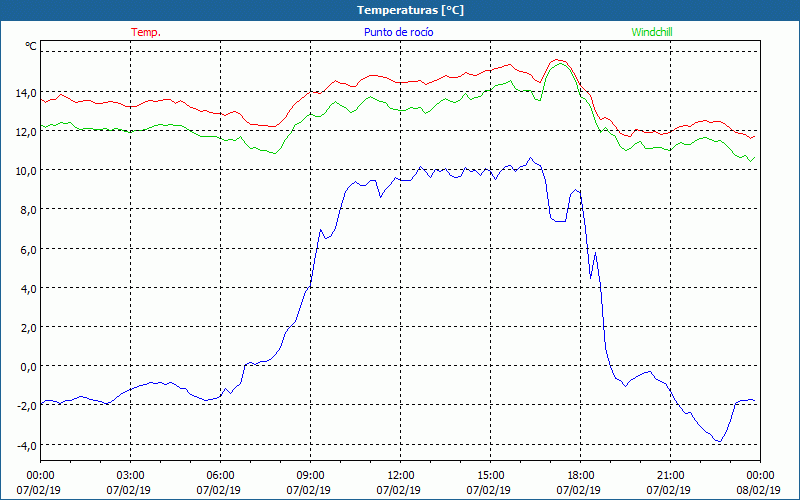The width and height of the screenshot is (800, 500).
Task: Click the 2,0 y-axis value
Action: [29, 328]
